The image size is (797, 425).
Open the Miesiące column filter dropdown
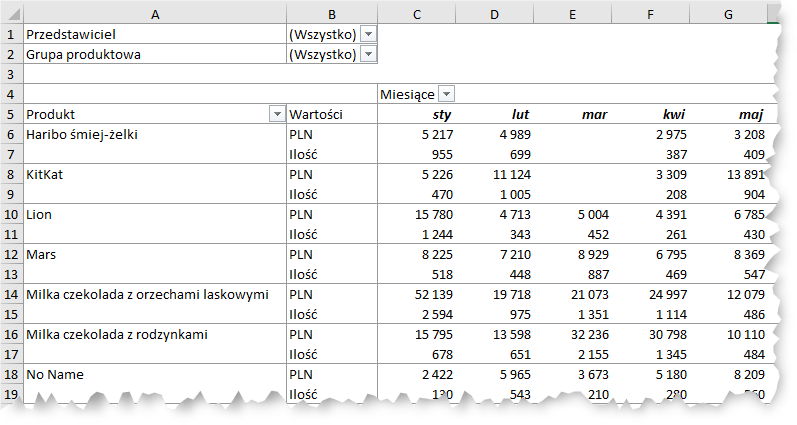[446, 94]
